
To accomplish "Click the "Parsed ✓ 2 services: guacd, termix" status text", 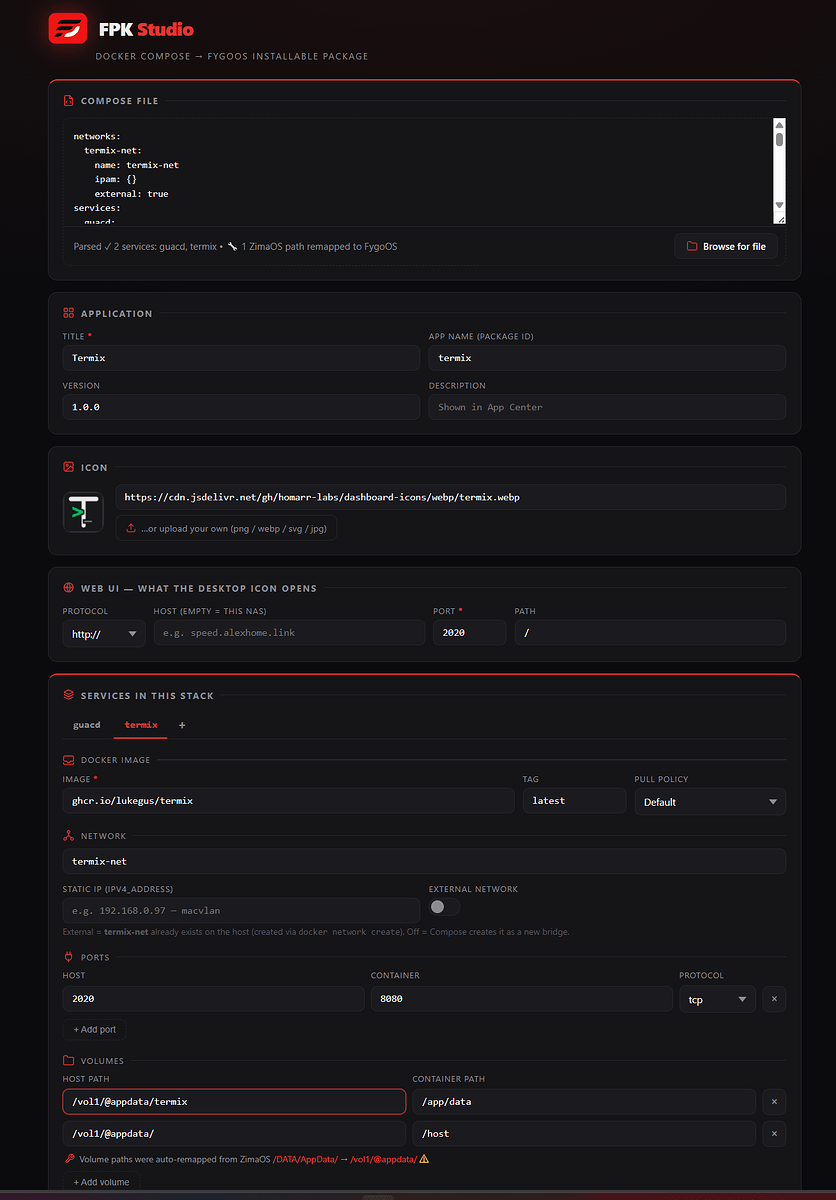I will point(145,246).
